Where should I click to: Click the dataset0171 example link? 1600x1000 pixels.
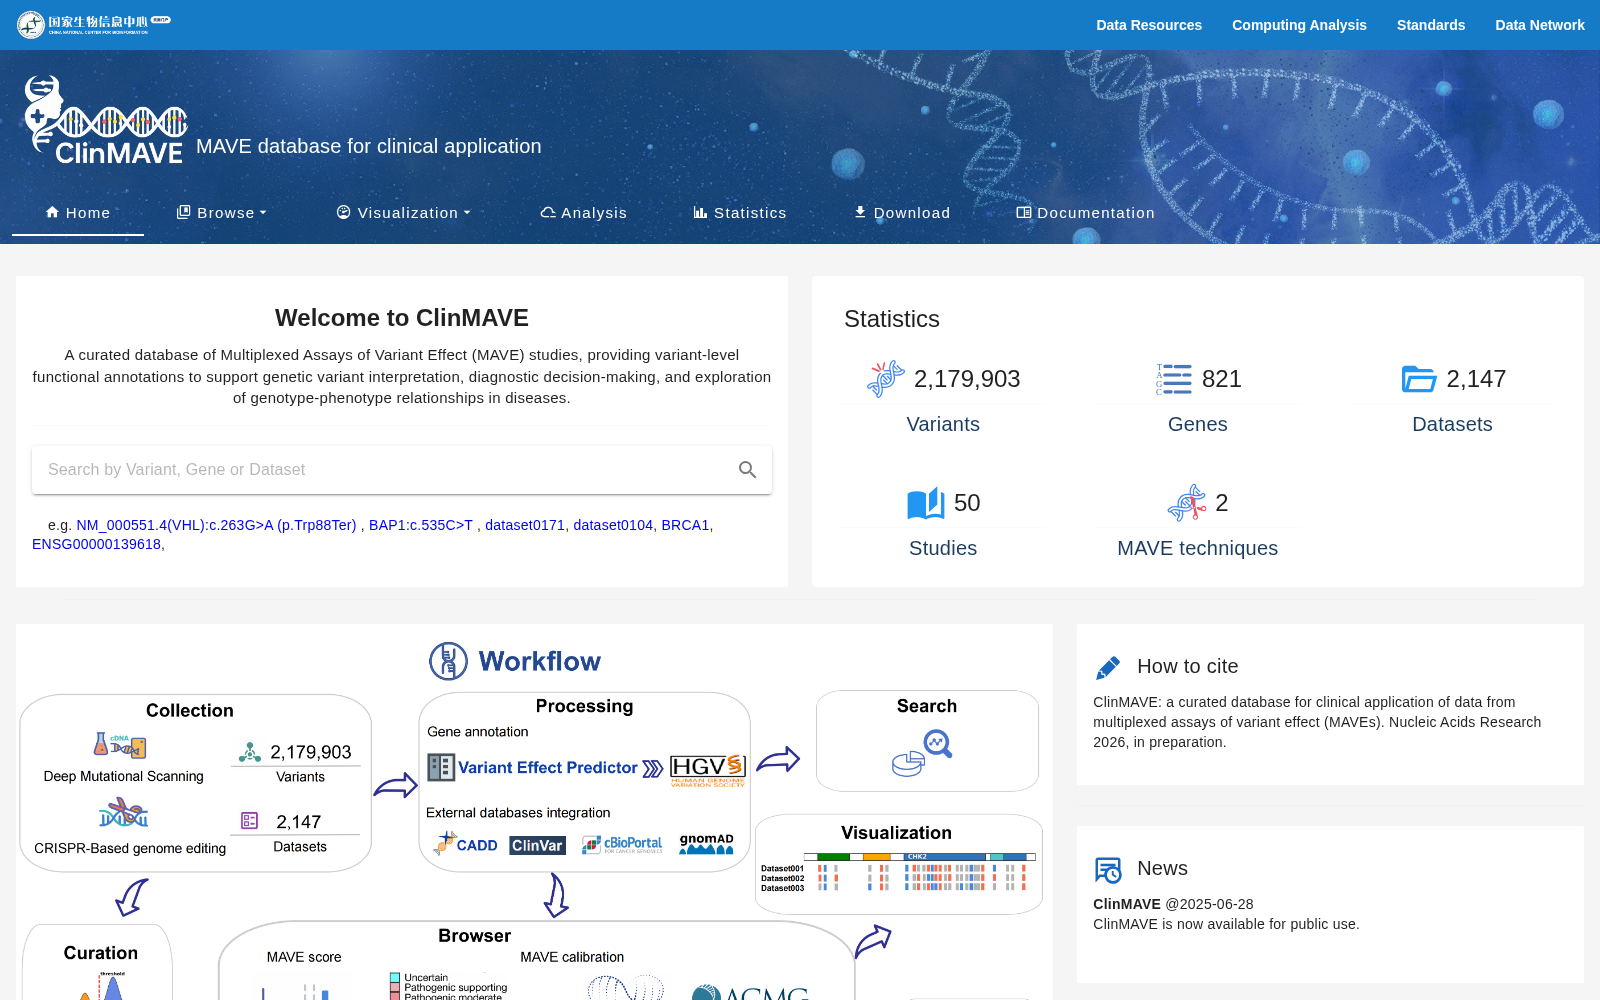pyautogui.click(x=525, y=525)
